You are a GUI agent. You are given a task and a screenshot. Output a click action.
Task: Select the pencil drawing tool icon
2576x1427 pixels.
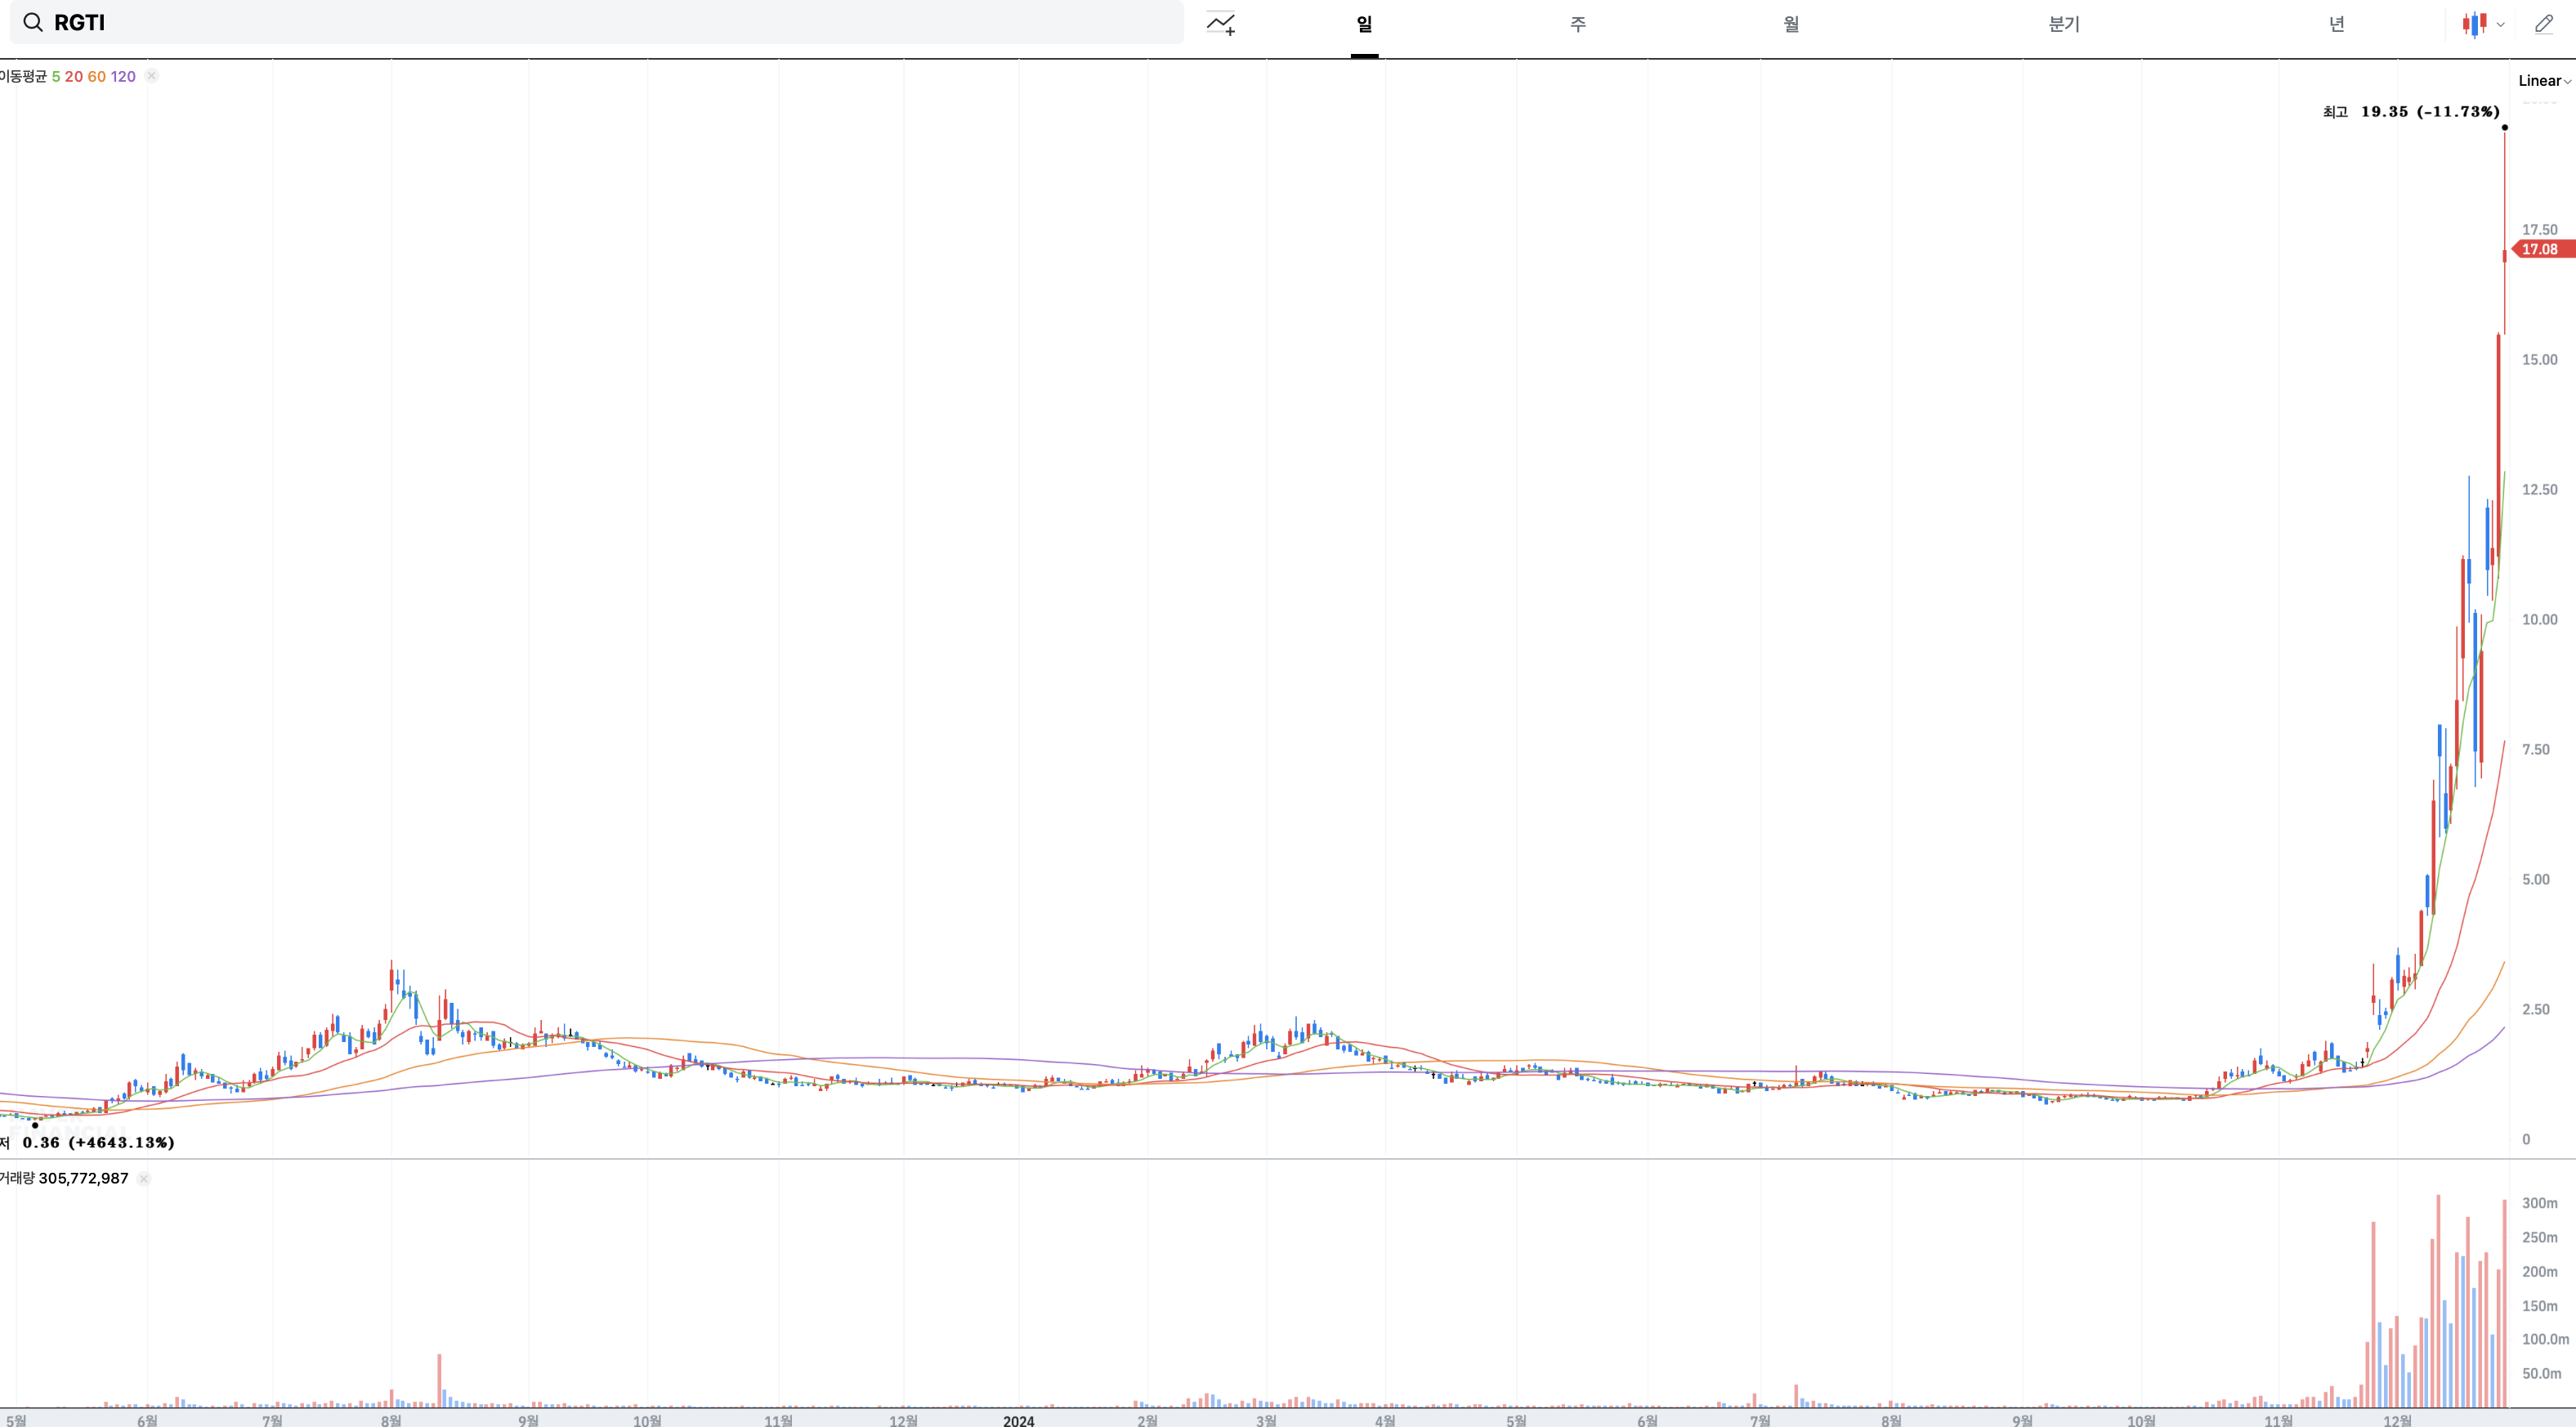coord(2544,24)
